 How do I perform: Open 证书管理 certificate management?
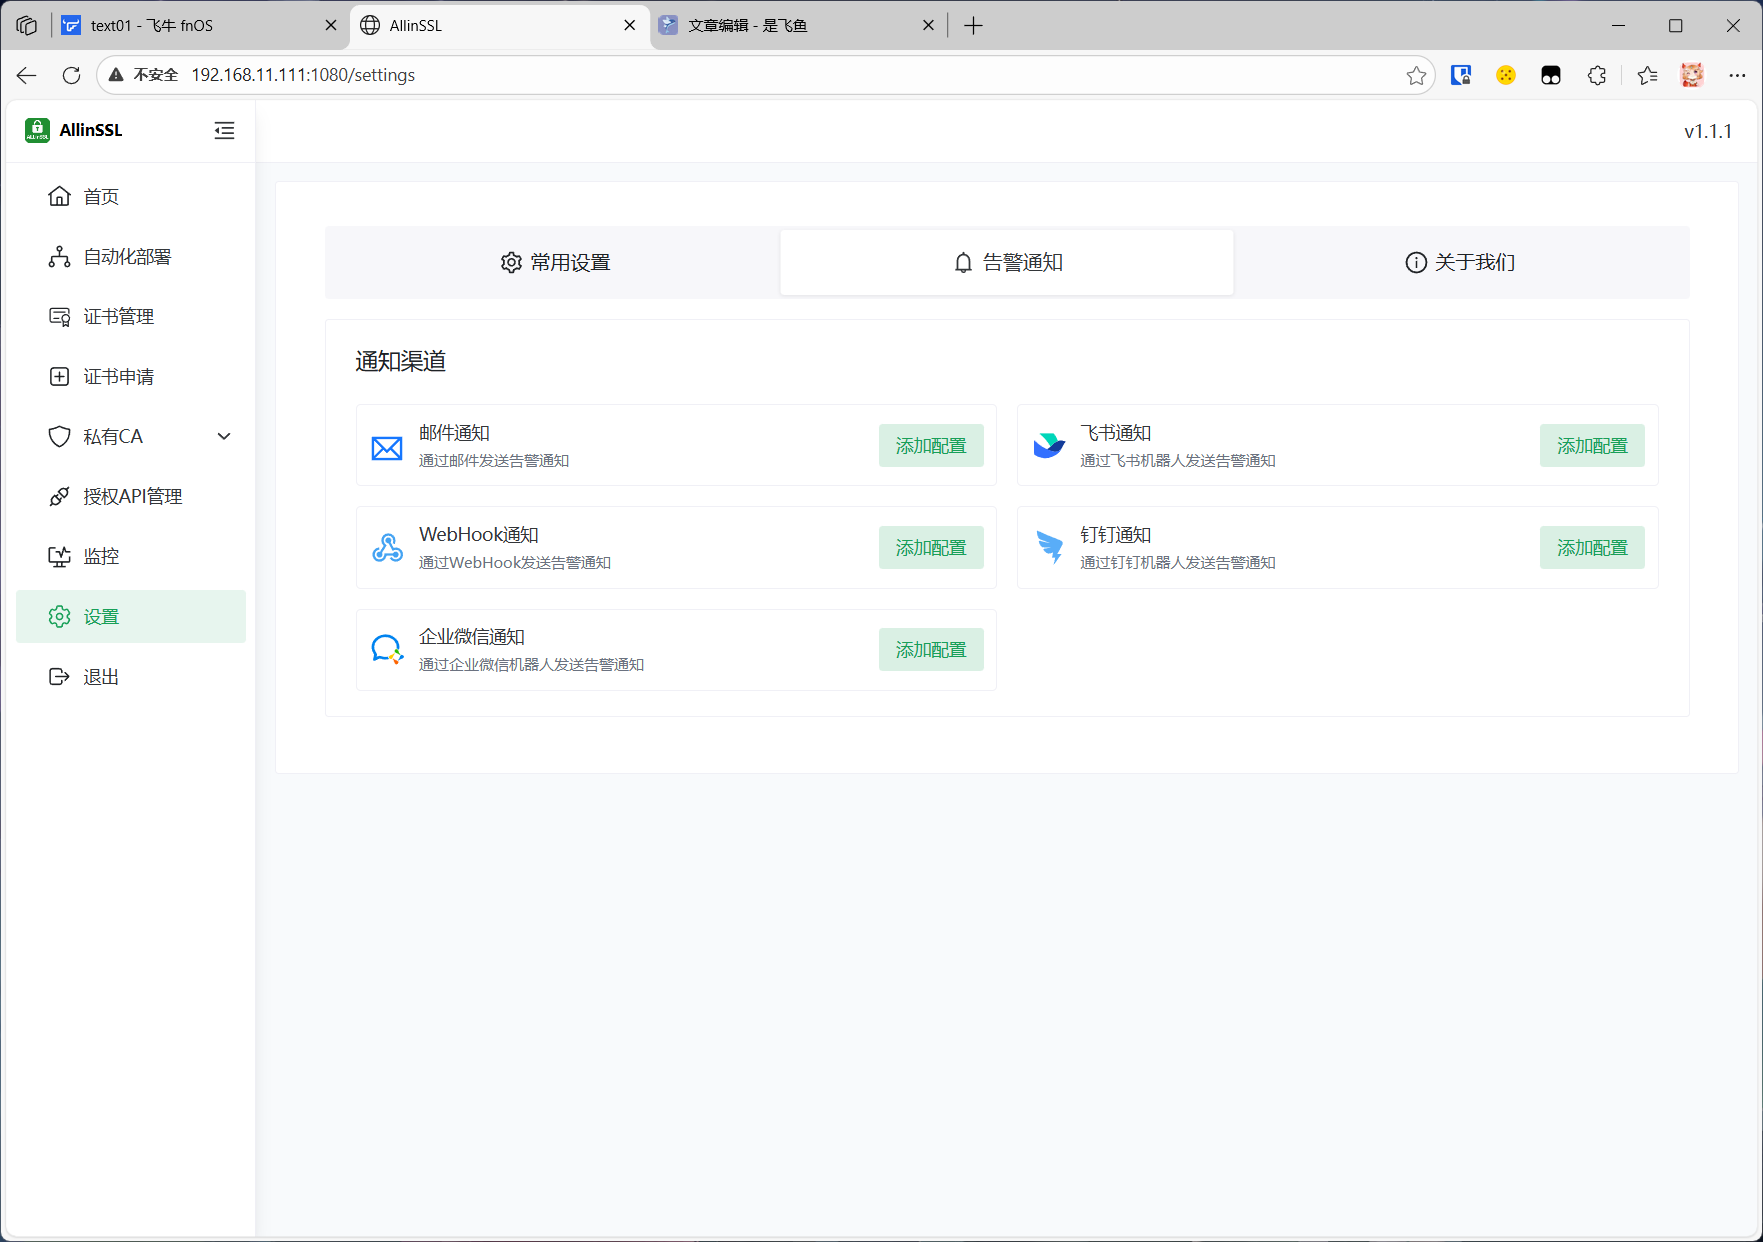coord(118,317)
